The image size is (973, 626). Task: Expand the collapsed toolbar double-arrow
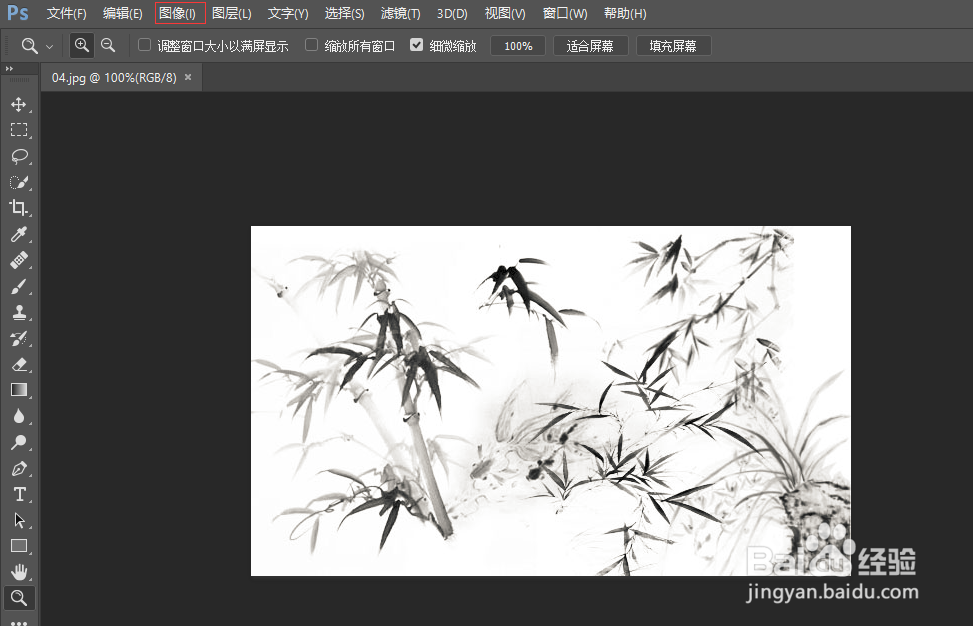click(9, 68)
